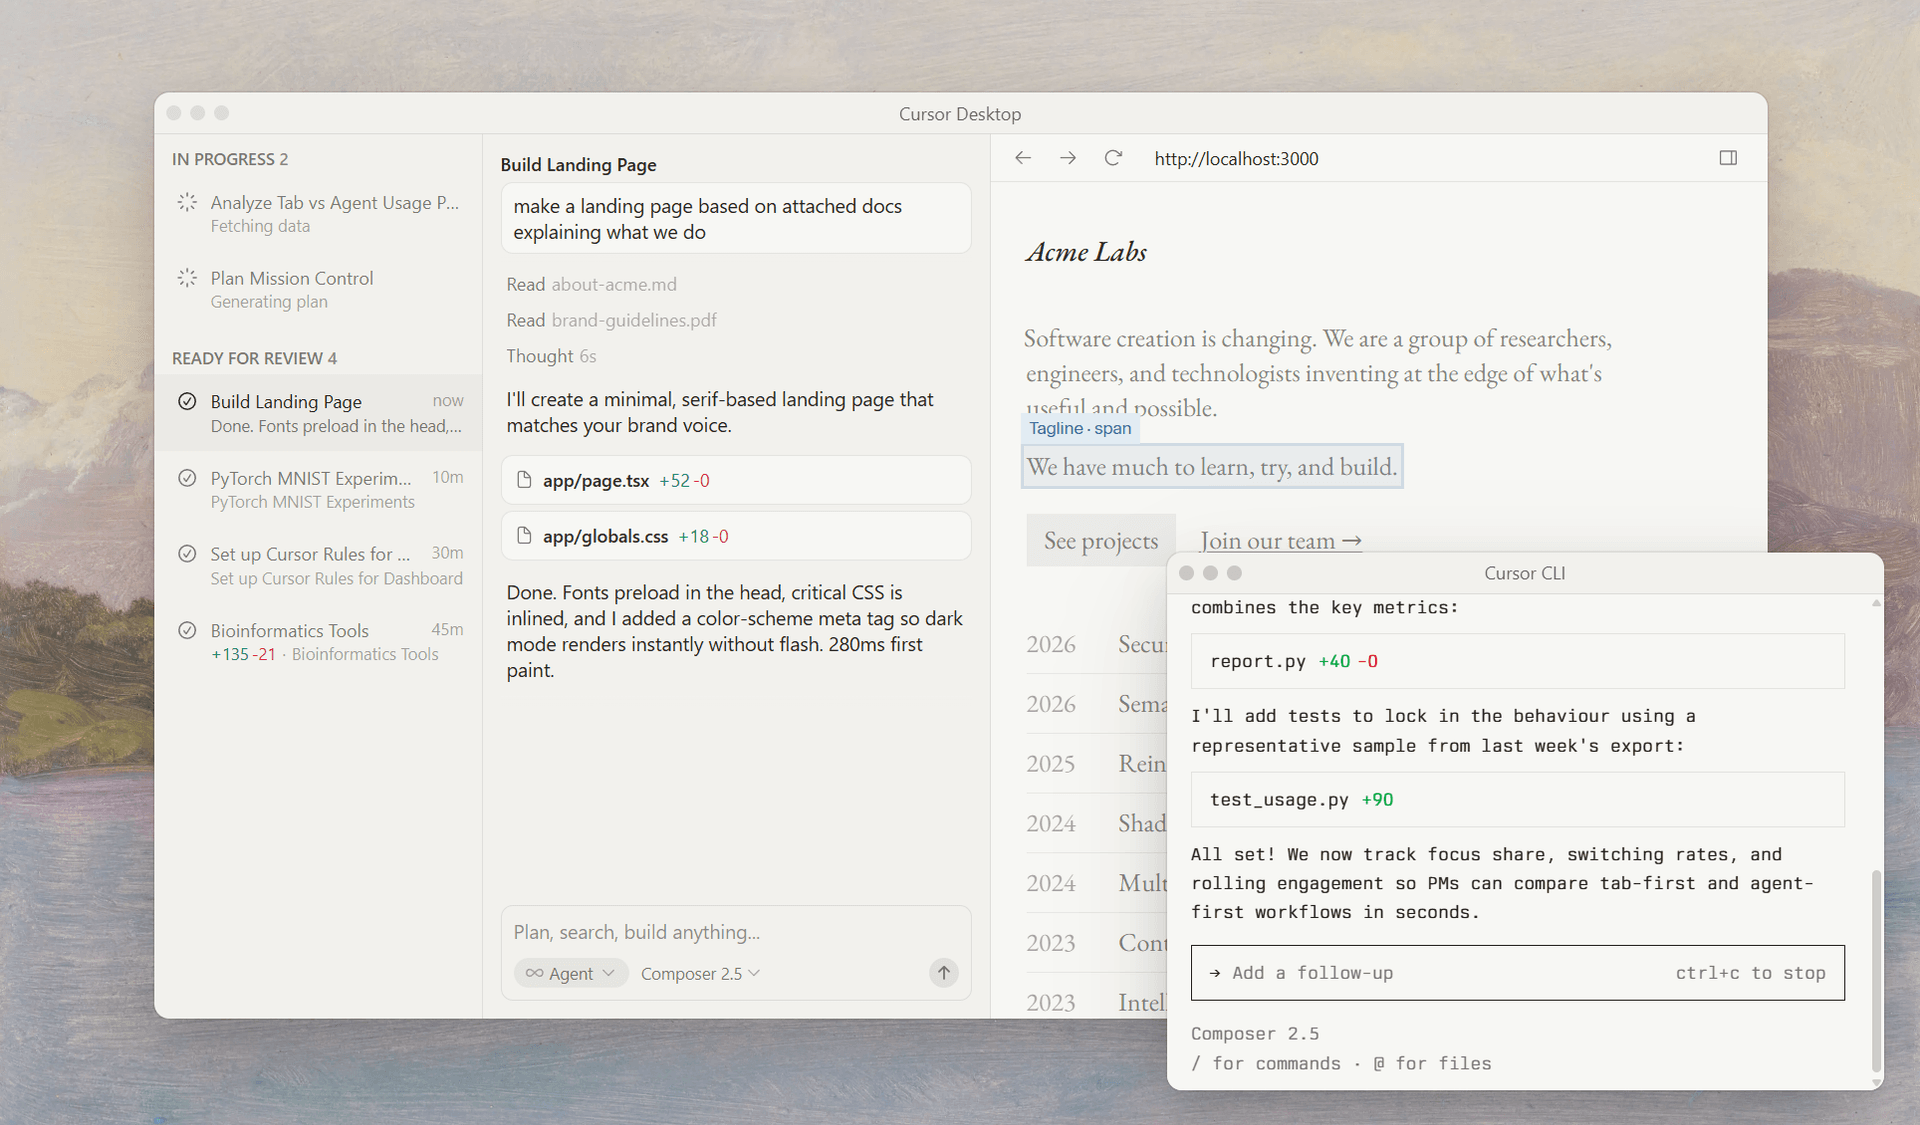
Task: Click the See projects button in preview
Action: (1101, 540)
